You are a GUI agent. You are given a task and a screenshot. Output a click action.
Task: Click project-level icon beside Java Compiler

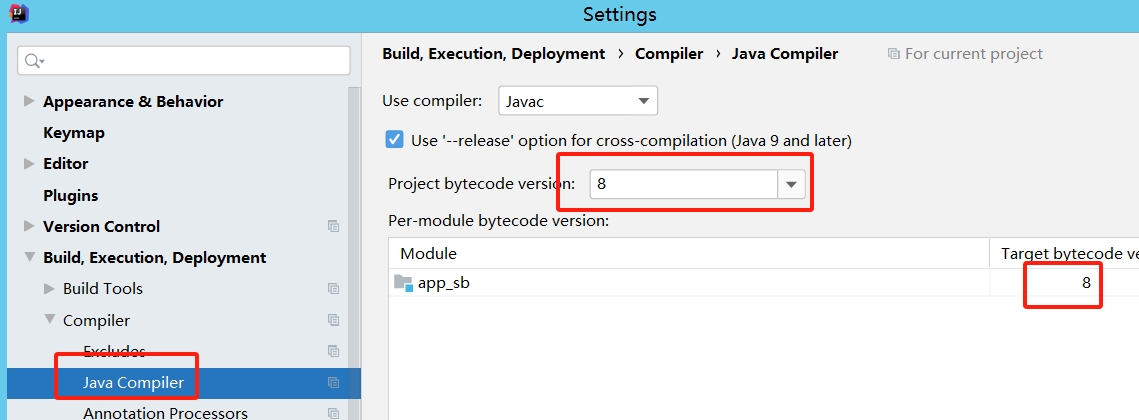tap(333, 383)
